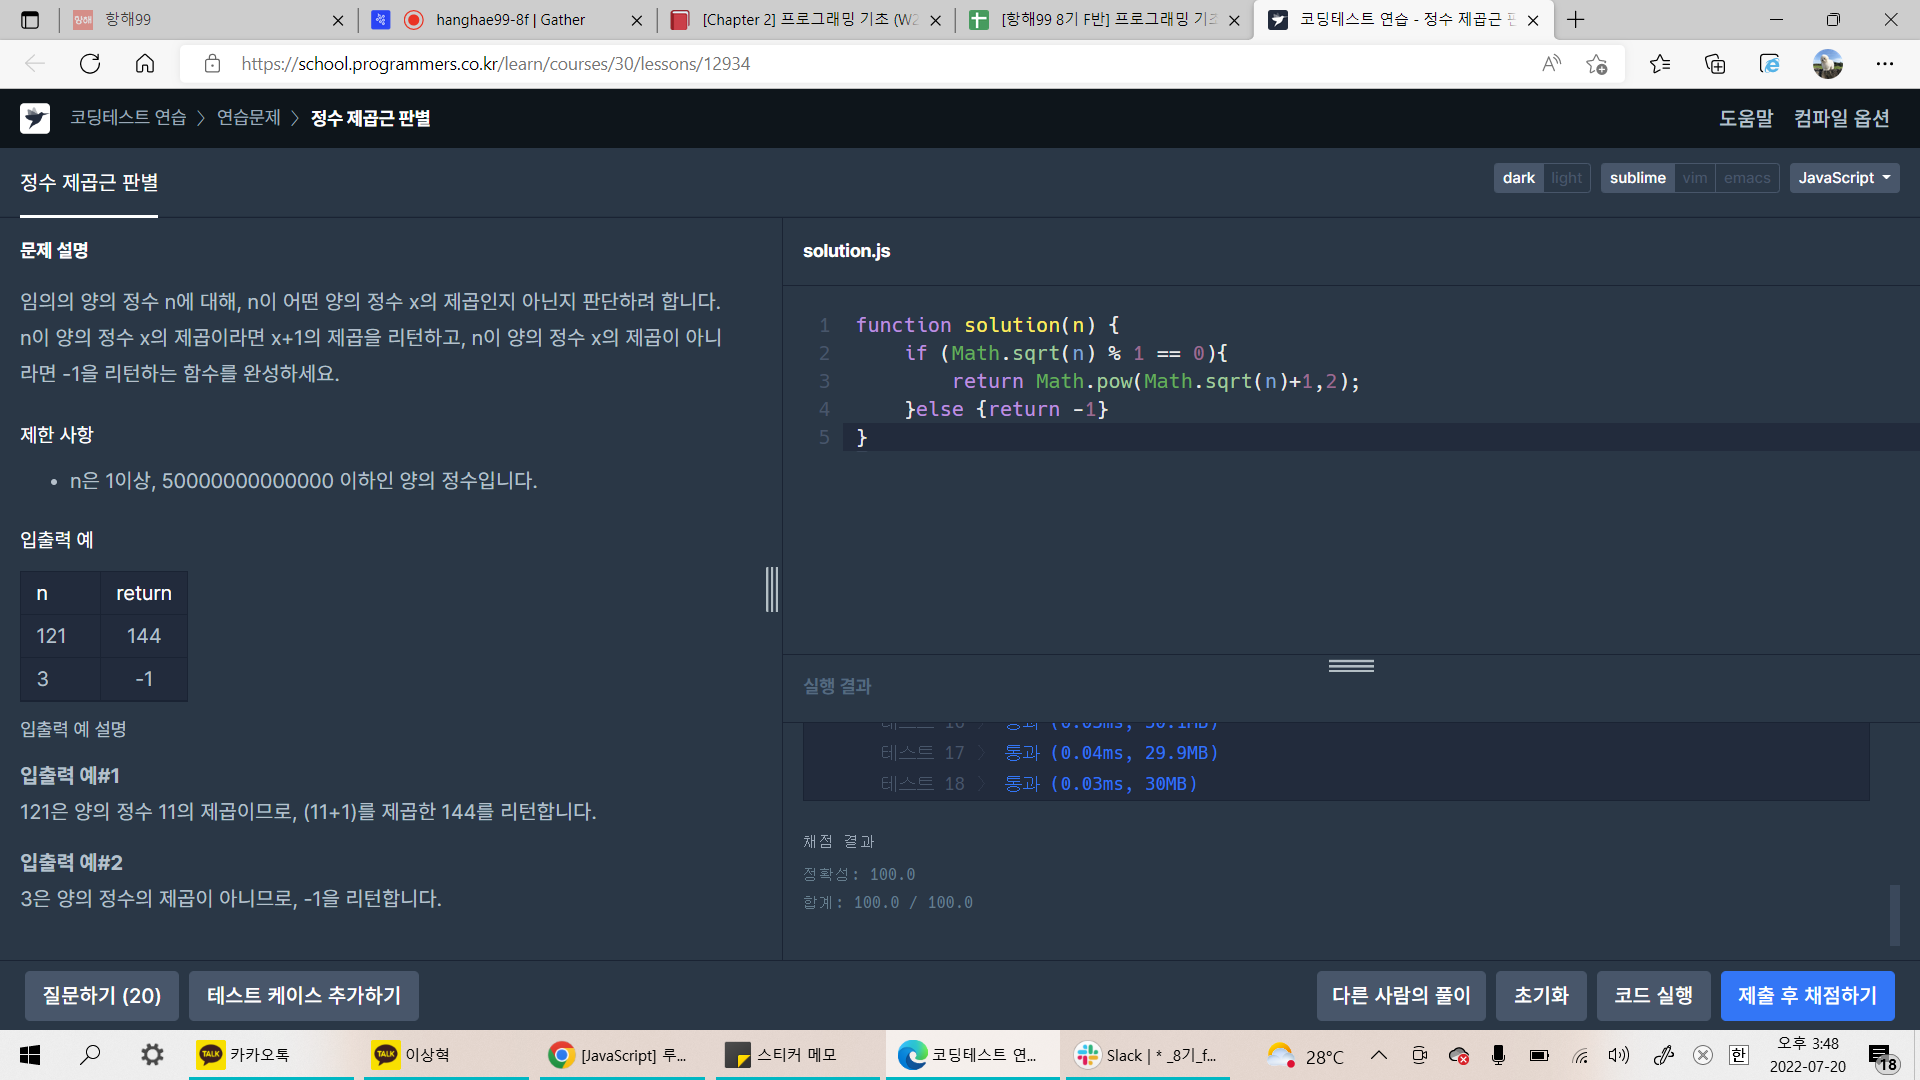Open 연습문제 breadcrumb link

[249, 118]
